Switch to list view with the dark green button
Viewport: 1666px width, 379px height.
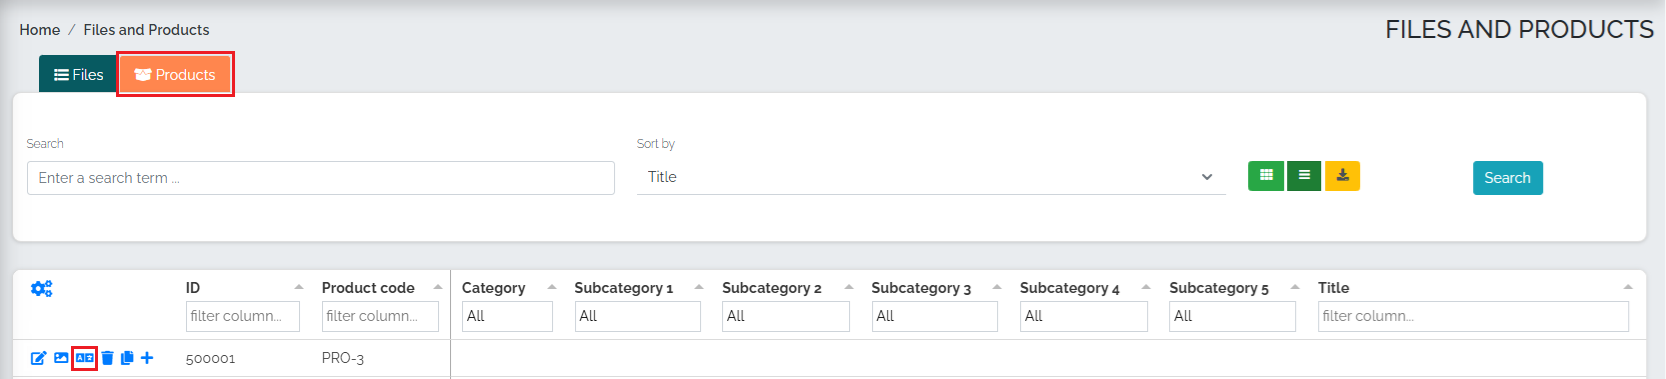click(1304, 175)
